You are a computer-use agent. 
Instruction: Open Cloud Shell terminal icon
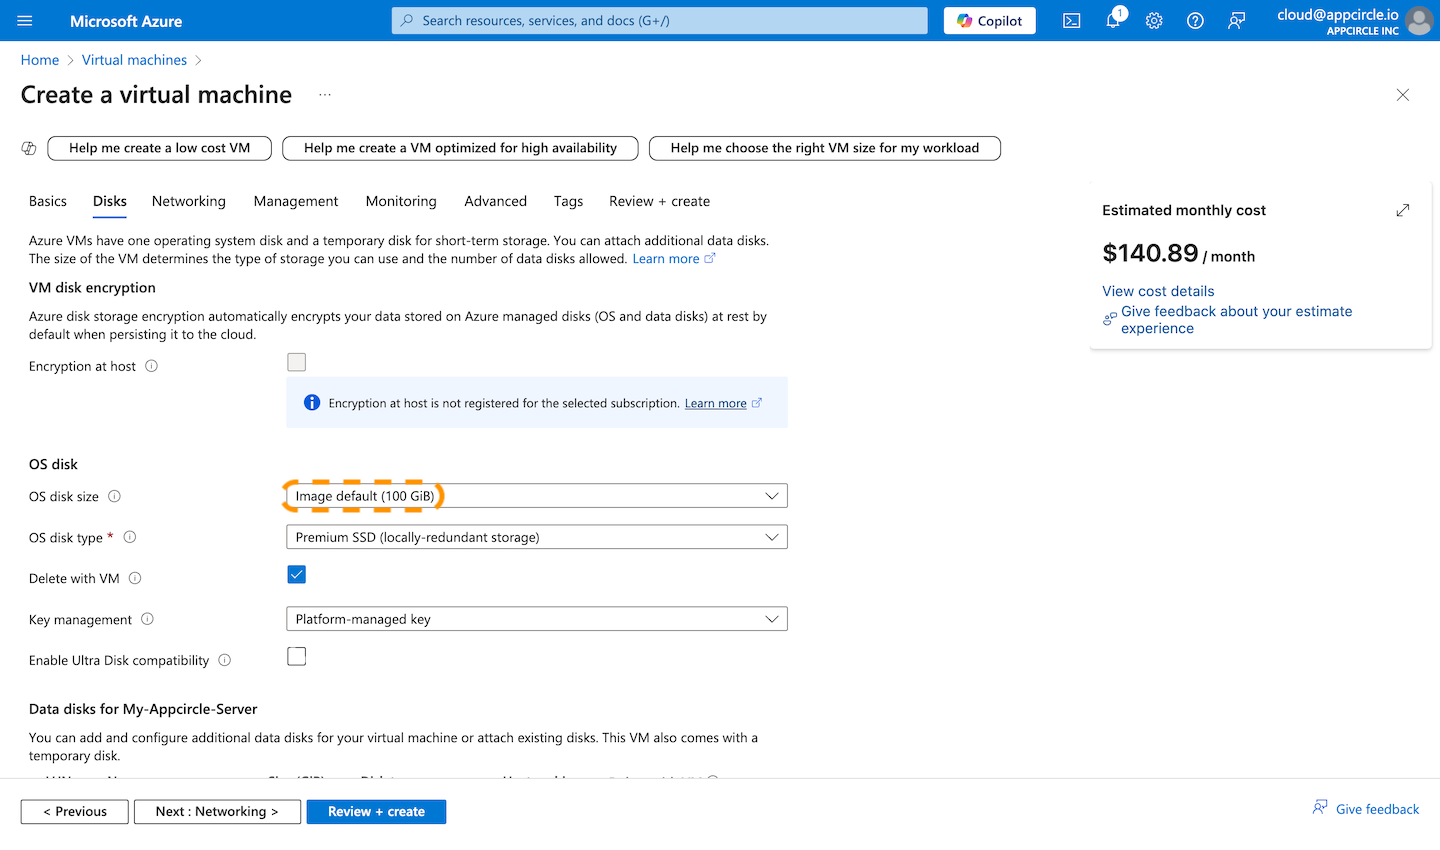point(1071,20)
